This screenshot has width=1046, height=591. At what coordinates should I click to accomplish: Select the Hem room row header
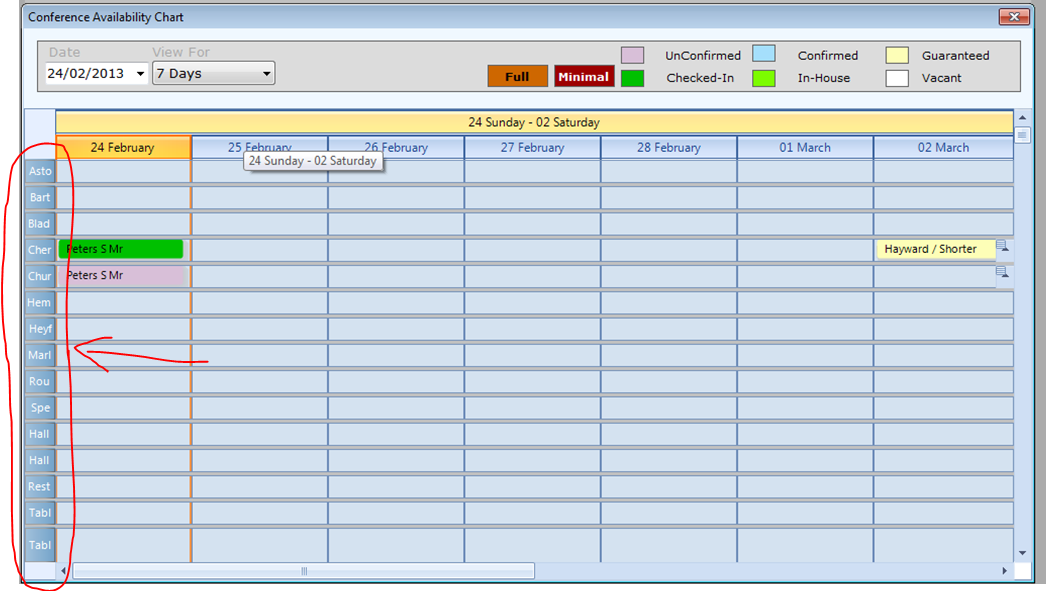[x=40, y=303]
